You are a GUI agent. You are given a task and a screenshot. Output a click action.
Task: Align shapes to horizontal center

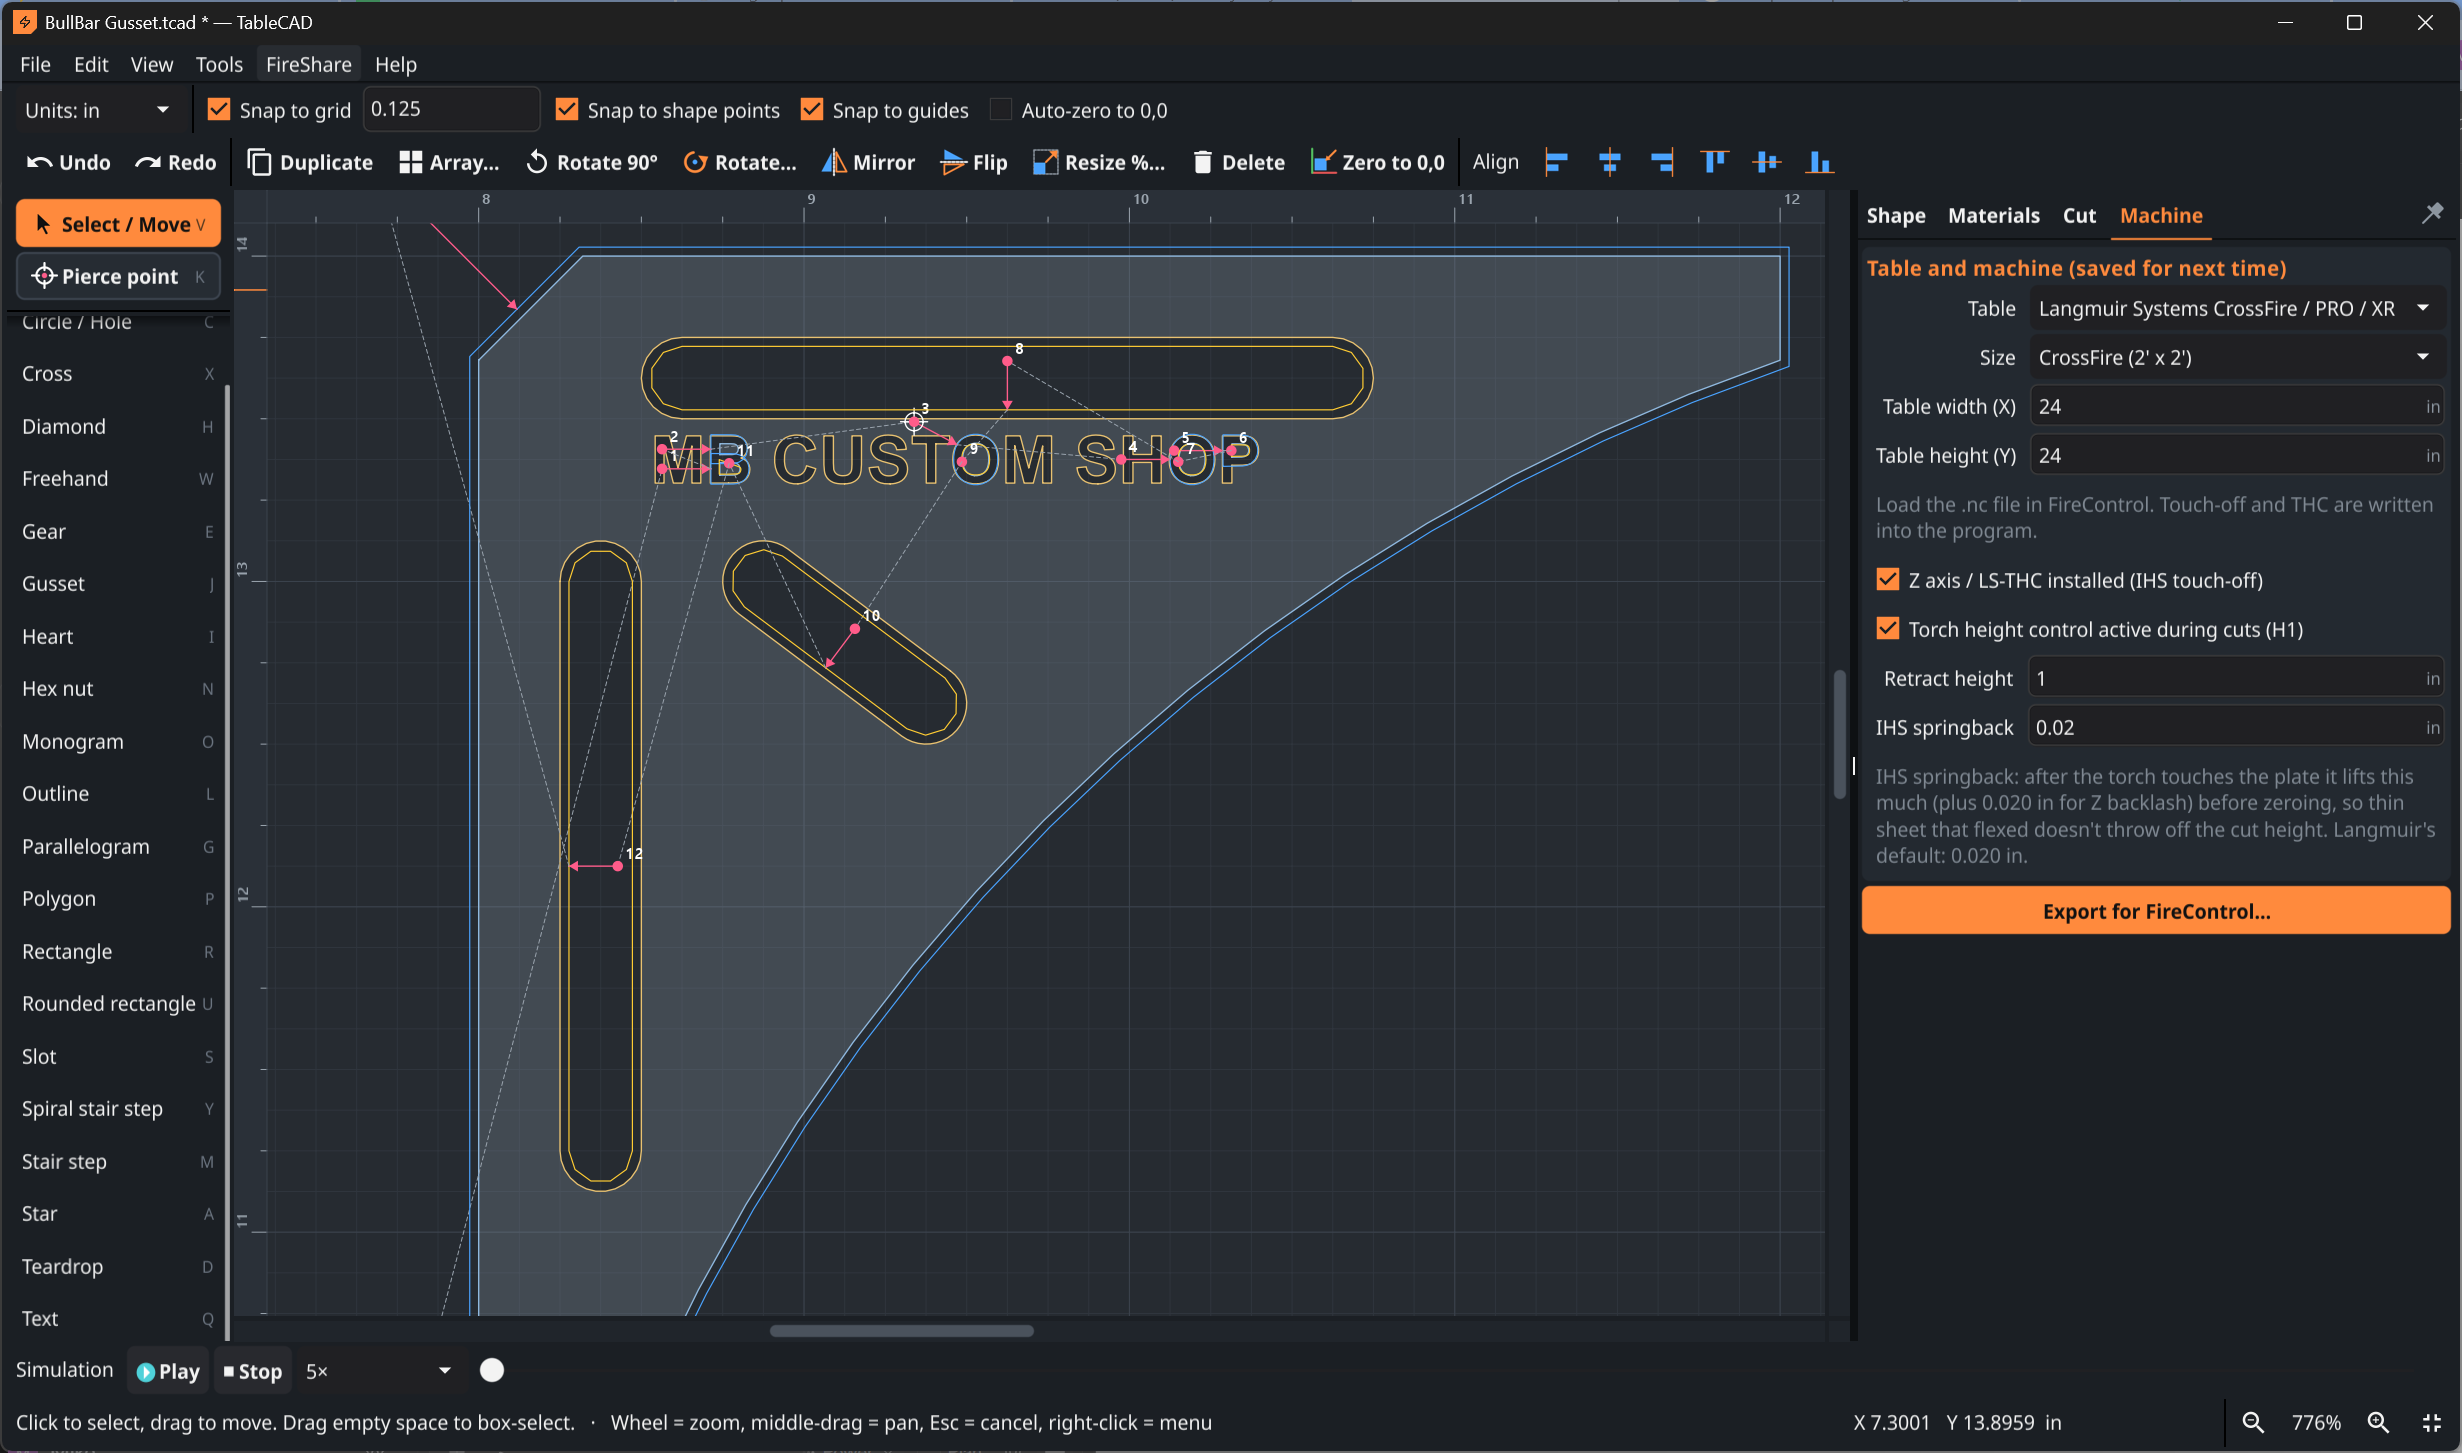(1609, 162)
